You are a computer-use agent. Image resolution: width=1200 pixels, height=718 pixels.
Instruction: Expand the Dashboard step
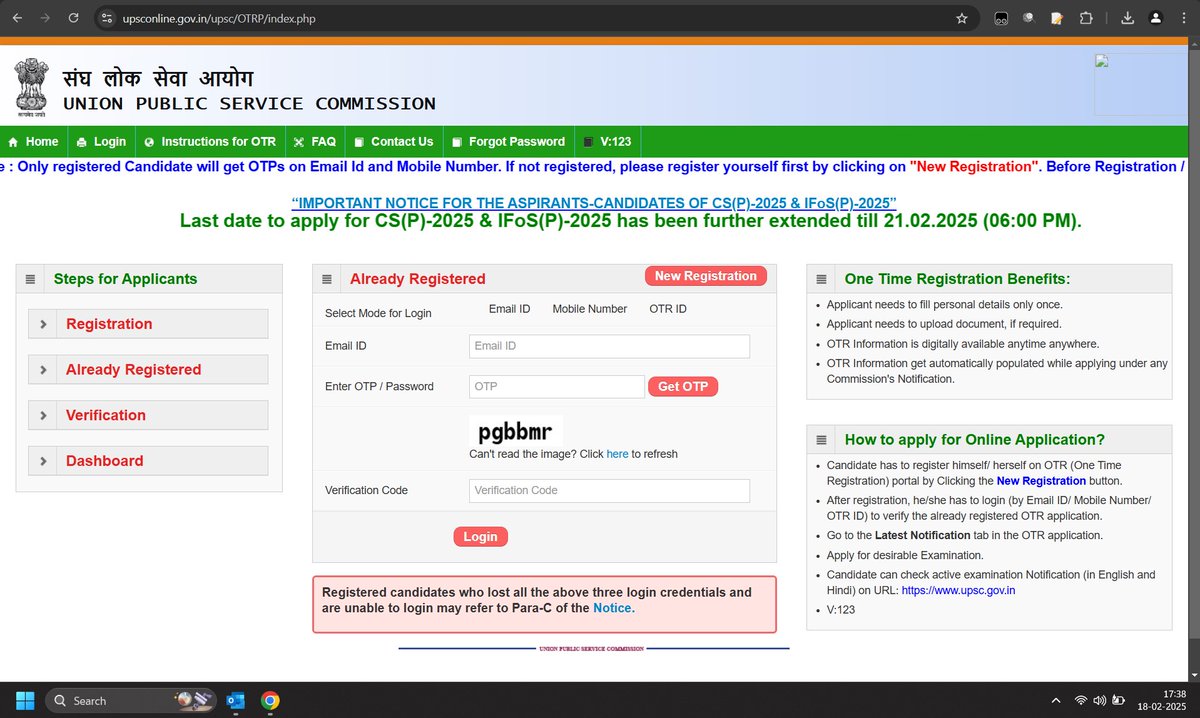(148, 461)
